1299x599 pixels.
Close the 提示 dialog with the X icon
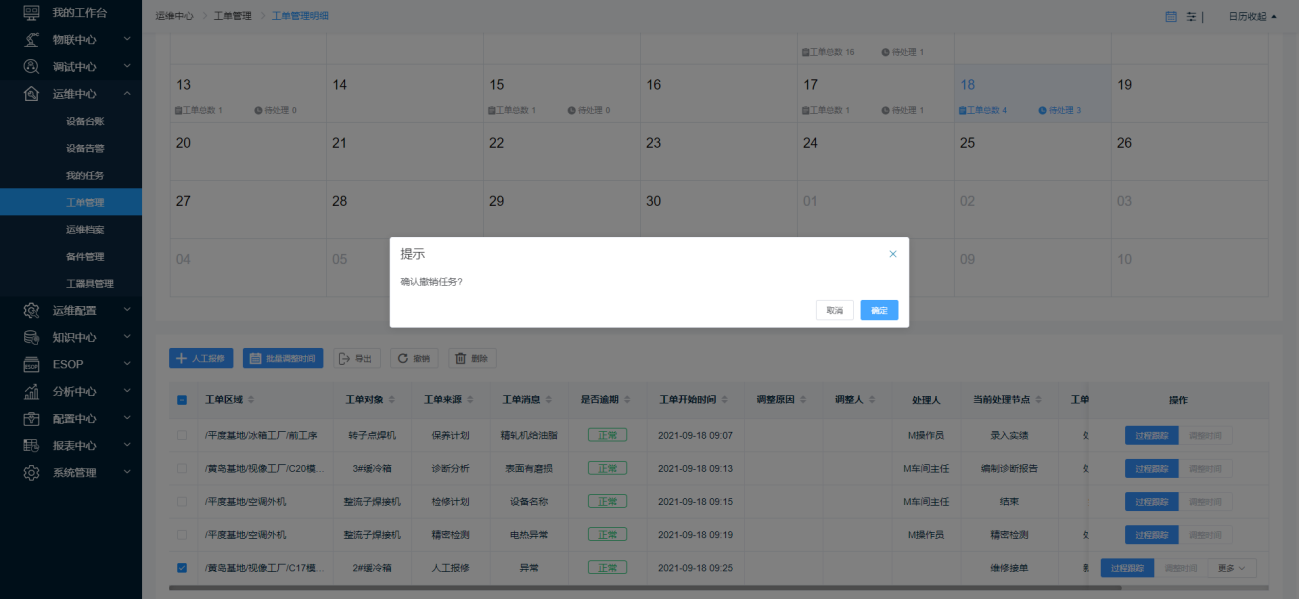click(893, 254)
